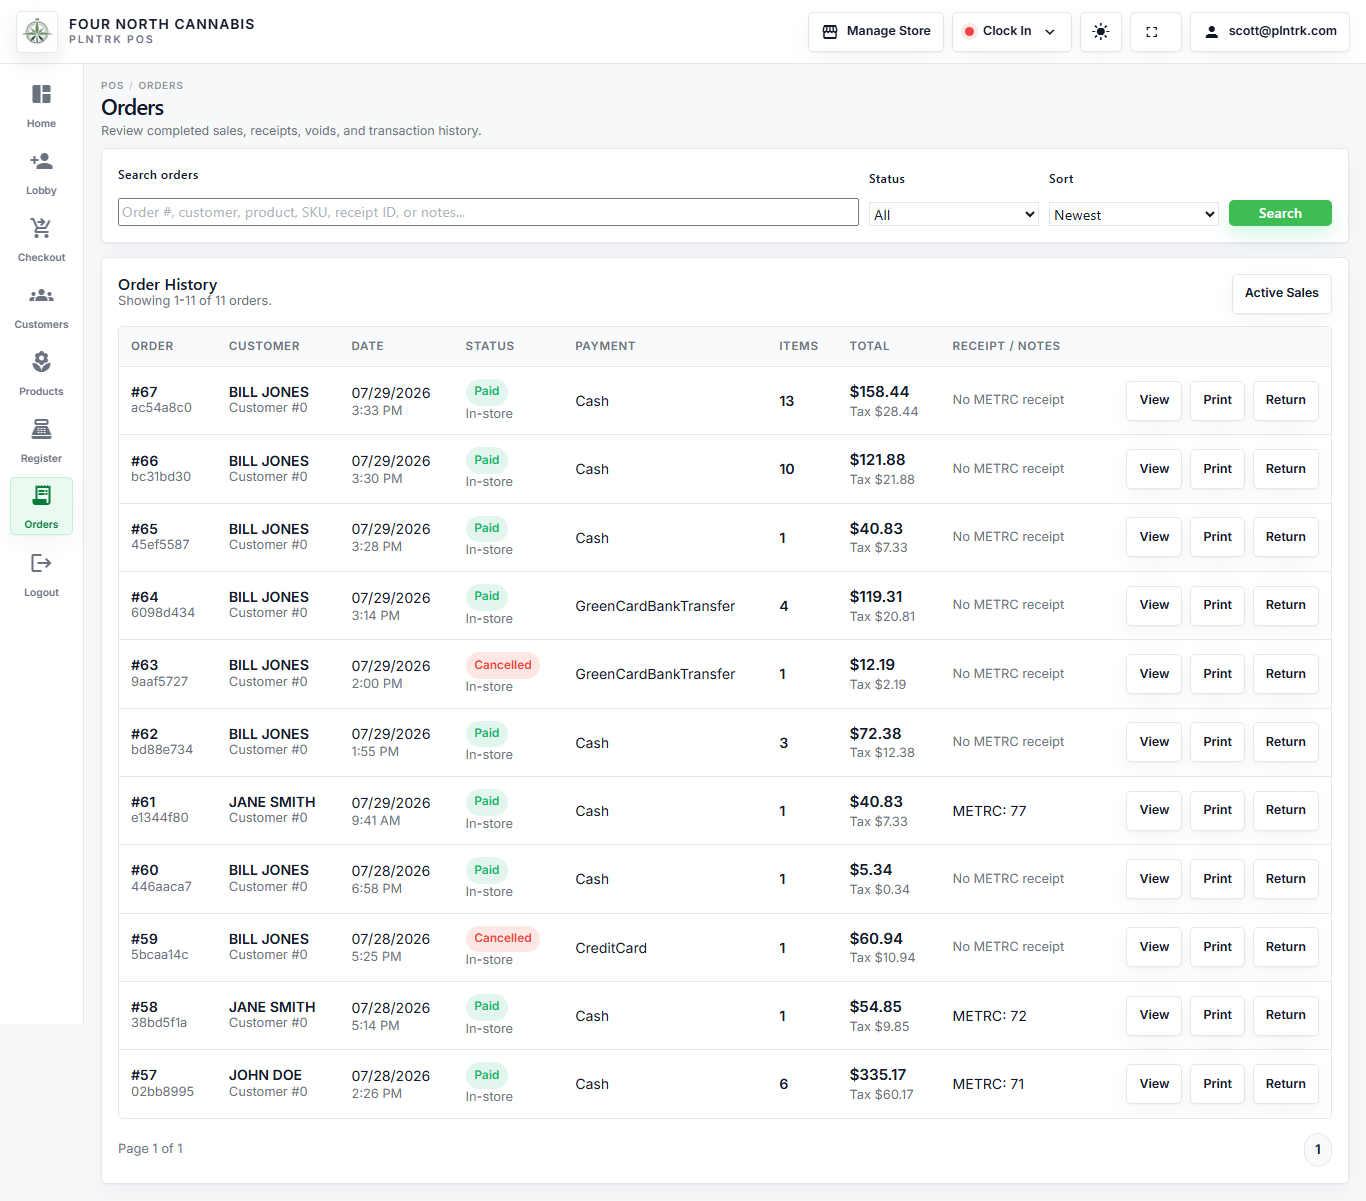
Task: Open the Sort order dropdown
Action: click(x=1134, y=214)
